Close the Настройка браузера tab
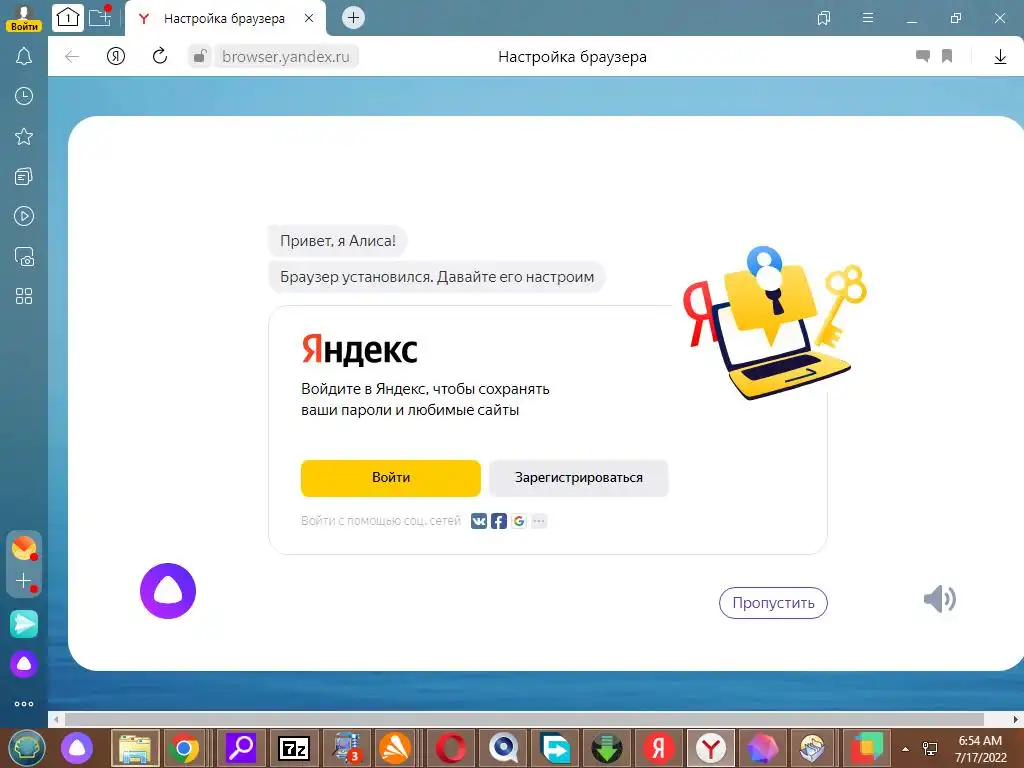 tap(309, 18)
